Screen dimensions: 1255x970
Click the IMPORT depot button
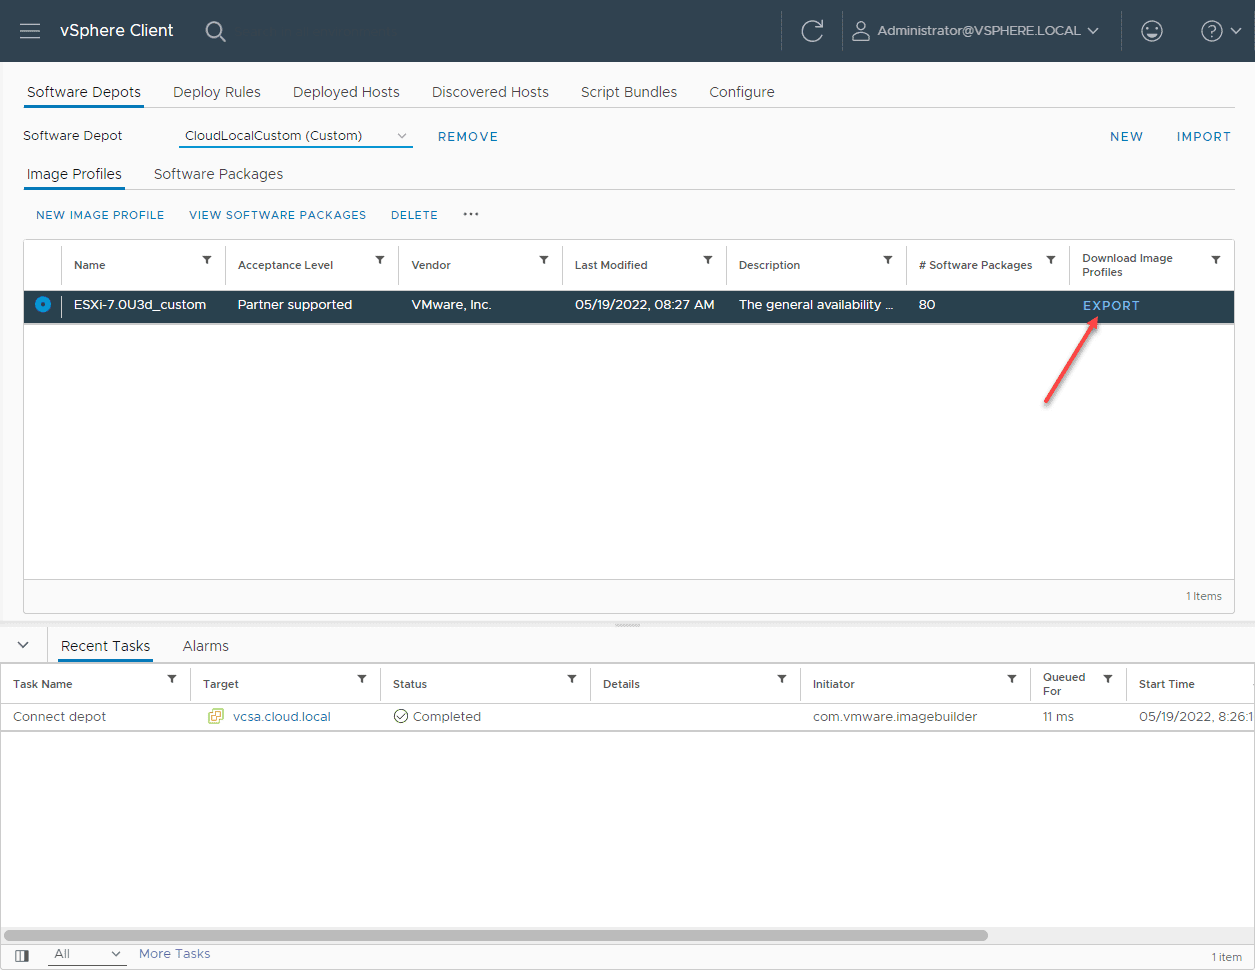coord(1203,137)
